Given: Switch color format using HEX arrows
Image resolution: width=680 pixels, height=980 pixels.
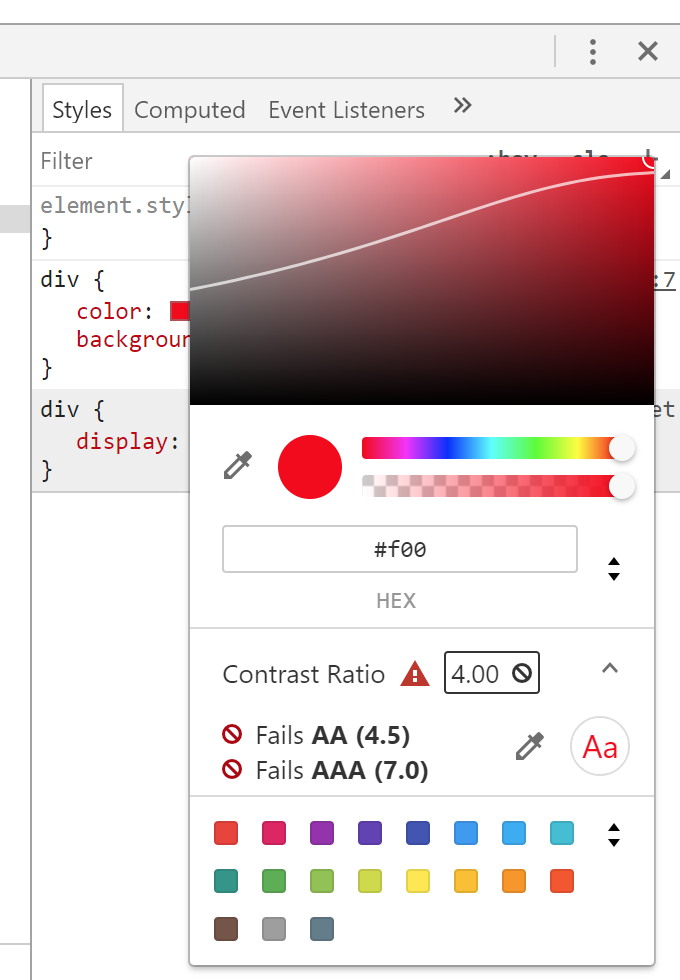Looking at the screenshot, I should [x=614, y=569].
